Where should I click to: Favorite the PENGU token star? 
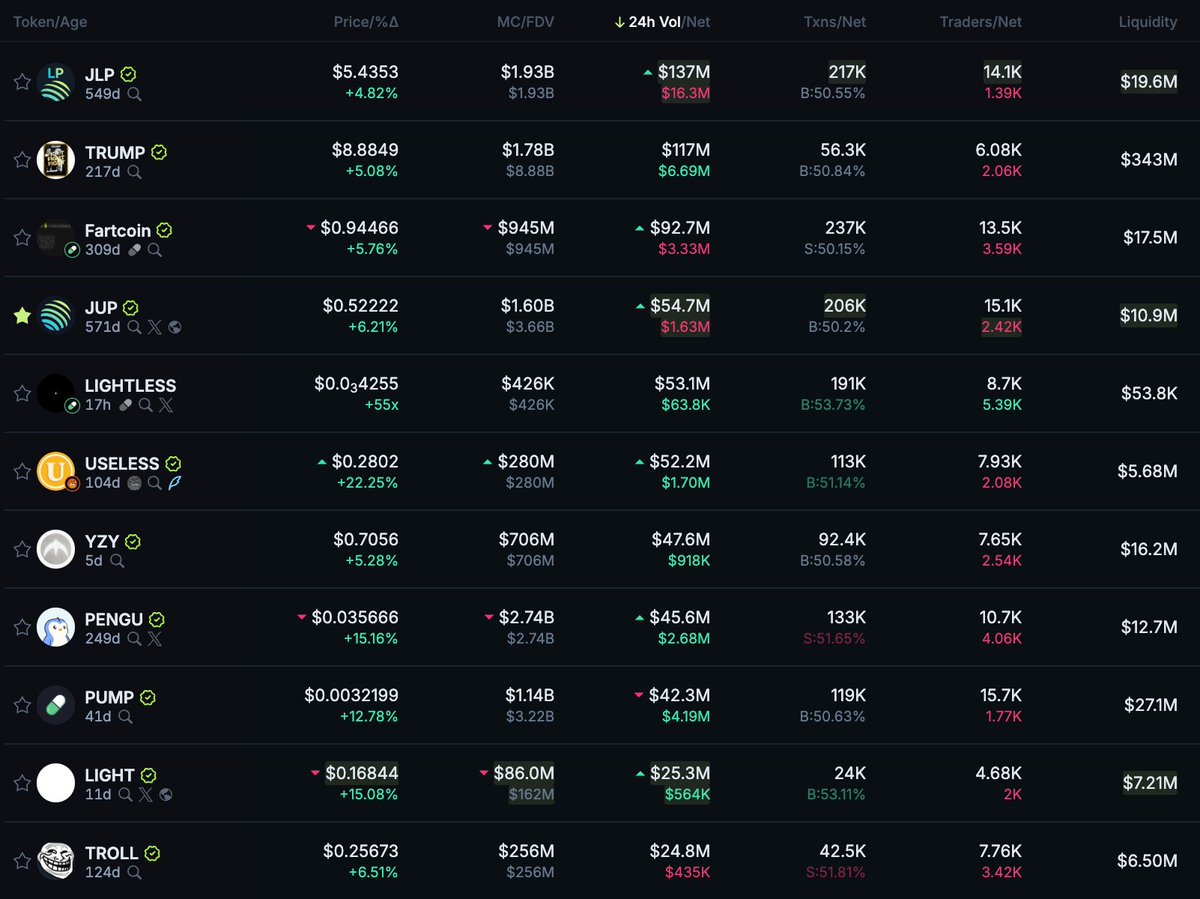point(22,628)
